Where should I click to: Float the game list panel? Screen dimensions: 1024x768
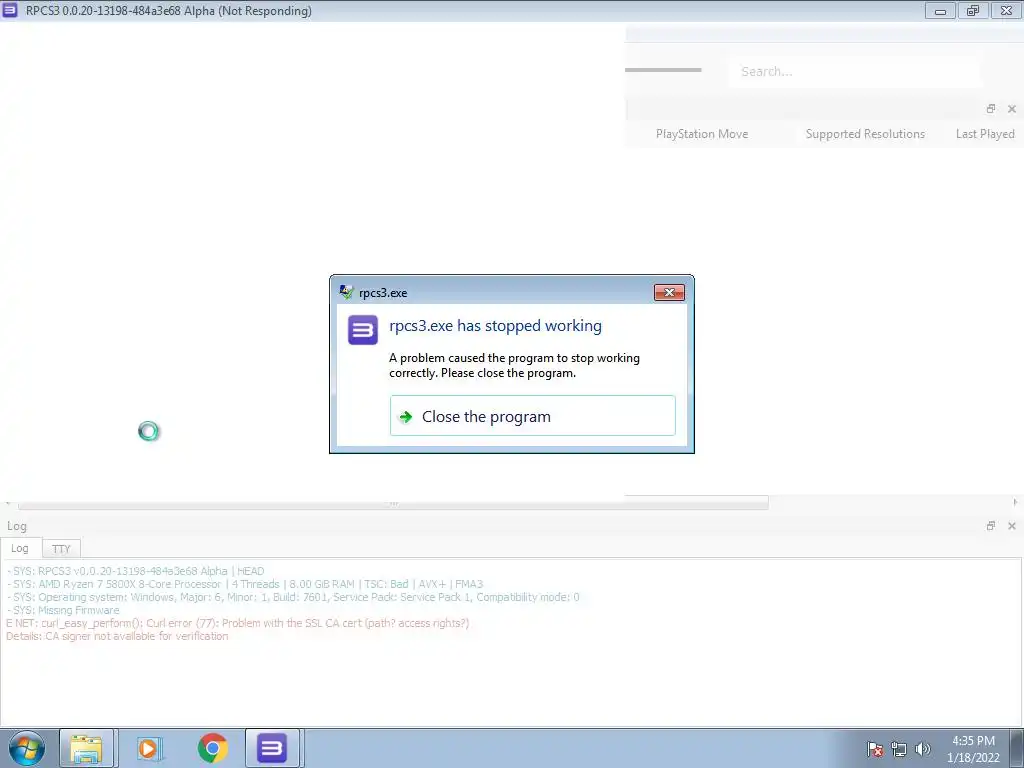991,108
